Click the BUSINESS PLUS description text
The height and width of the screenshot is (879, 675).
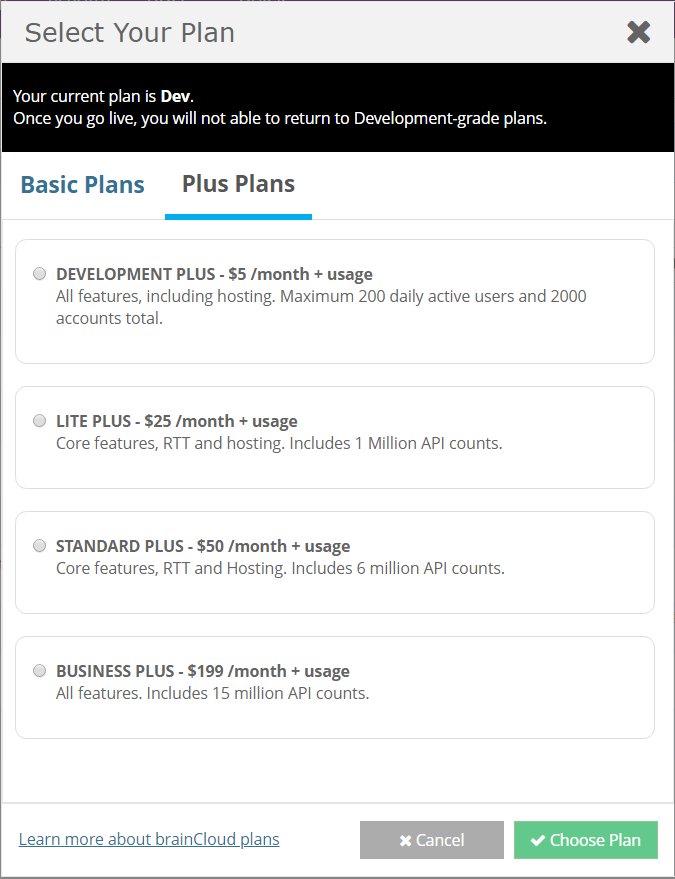(x=210, y=692)
